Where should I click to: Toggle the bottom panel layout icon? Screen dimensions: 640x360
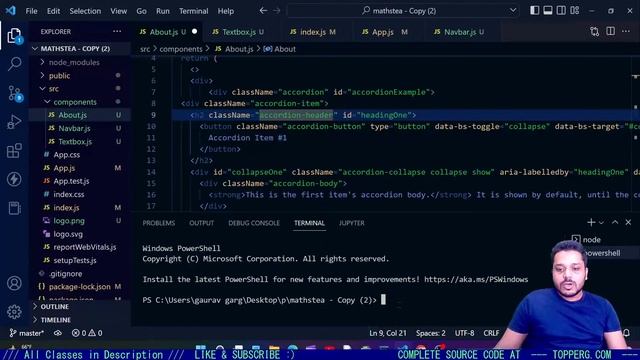548,11
